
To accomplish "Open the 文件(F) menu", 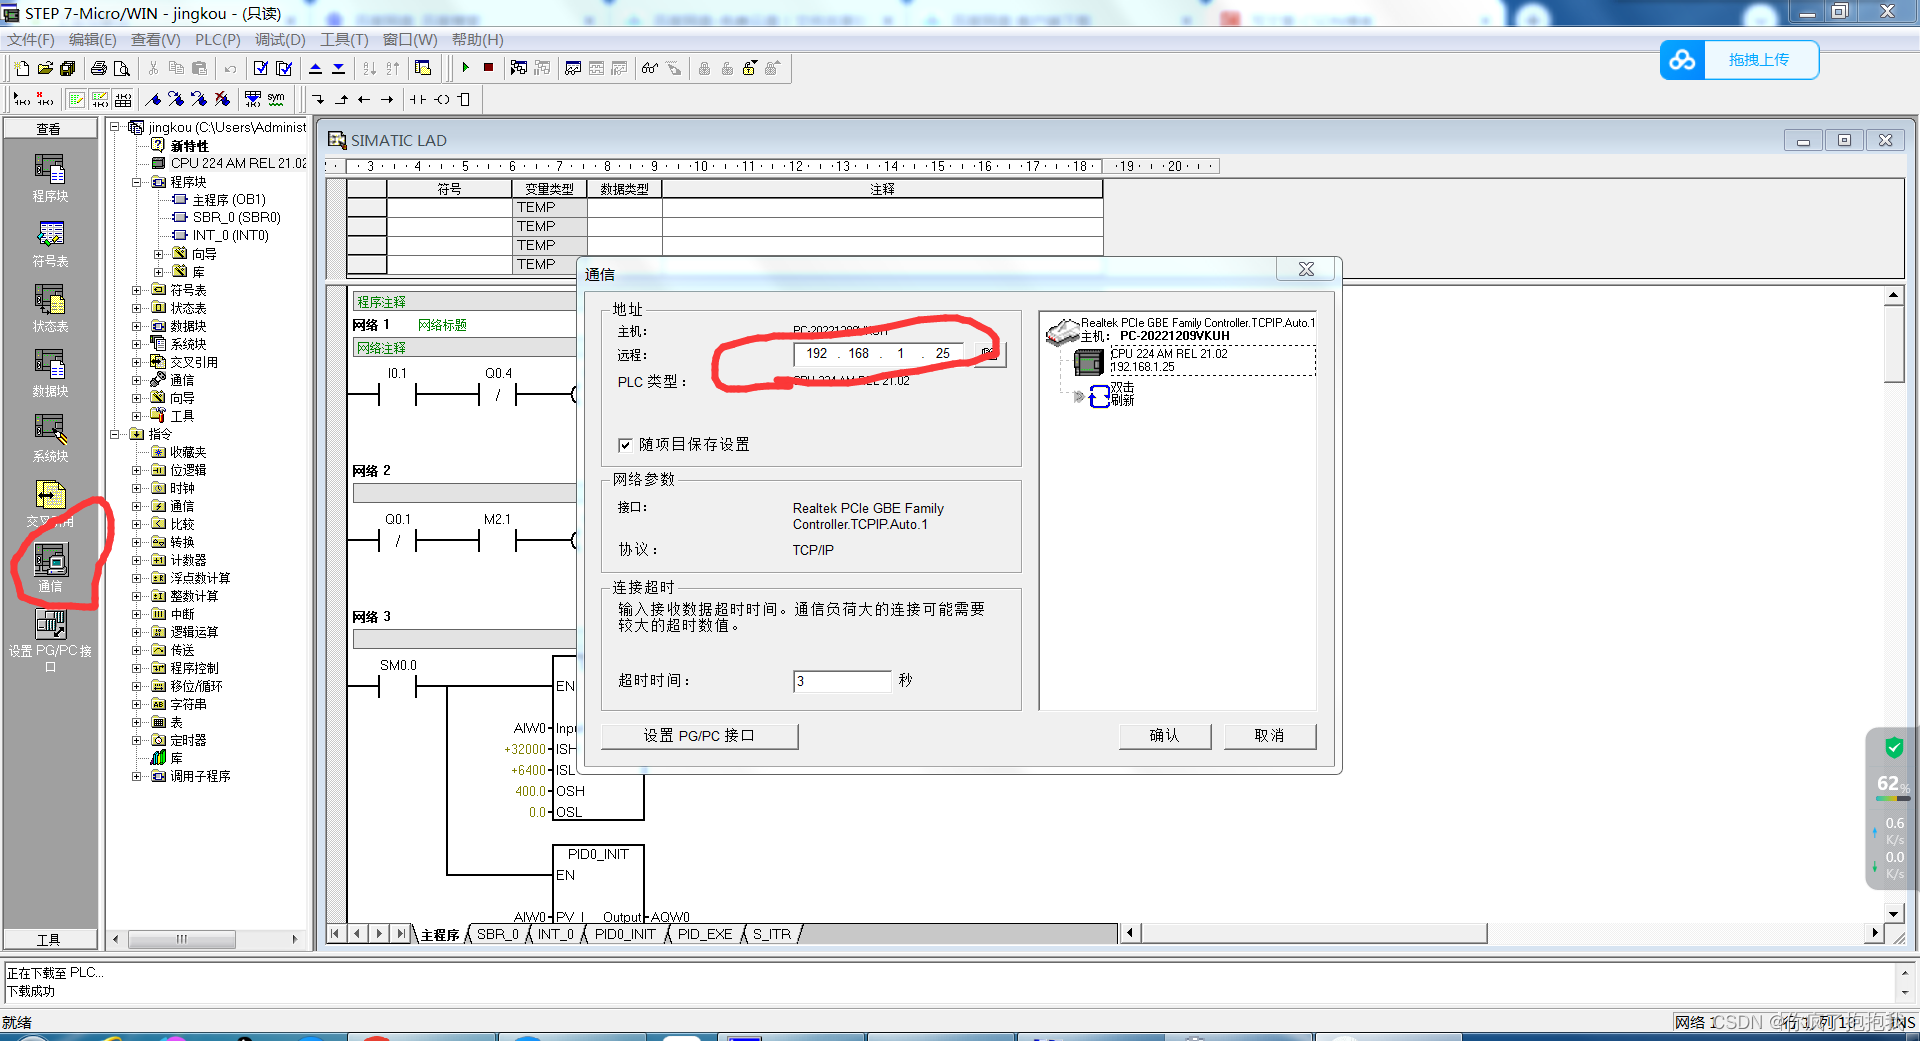I will click(31, 40).
